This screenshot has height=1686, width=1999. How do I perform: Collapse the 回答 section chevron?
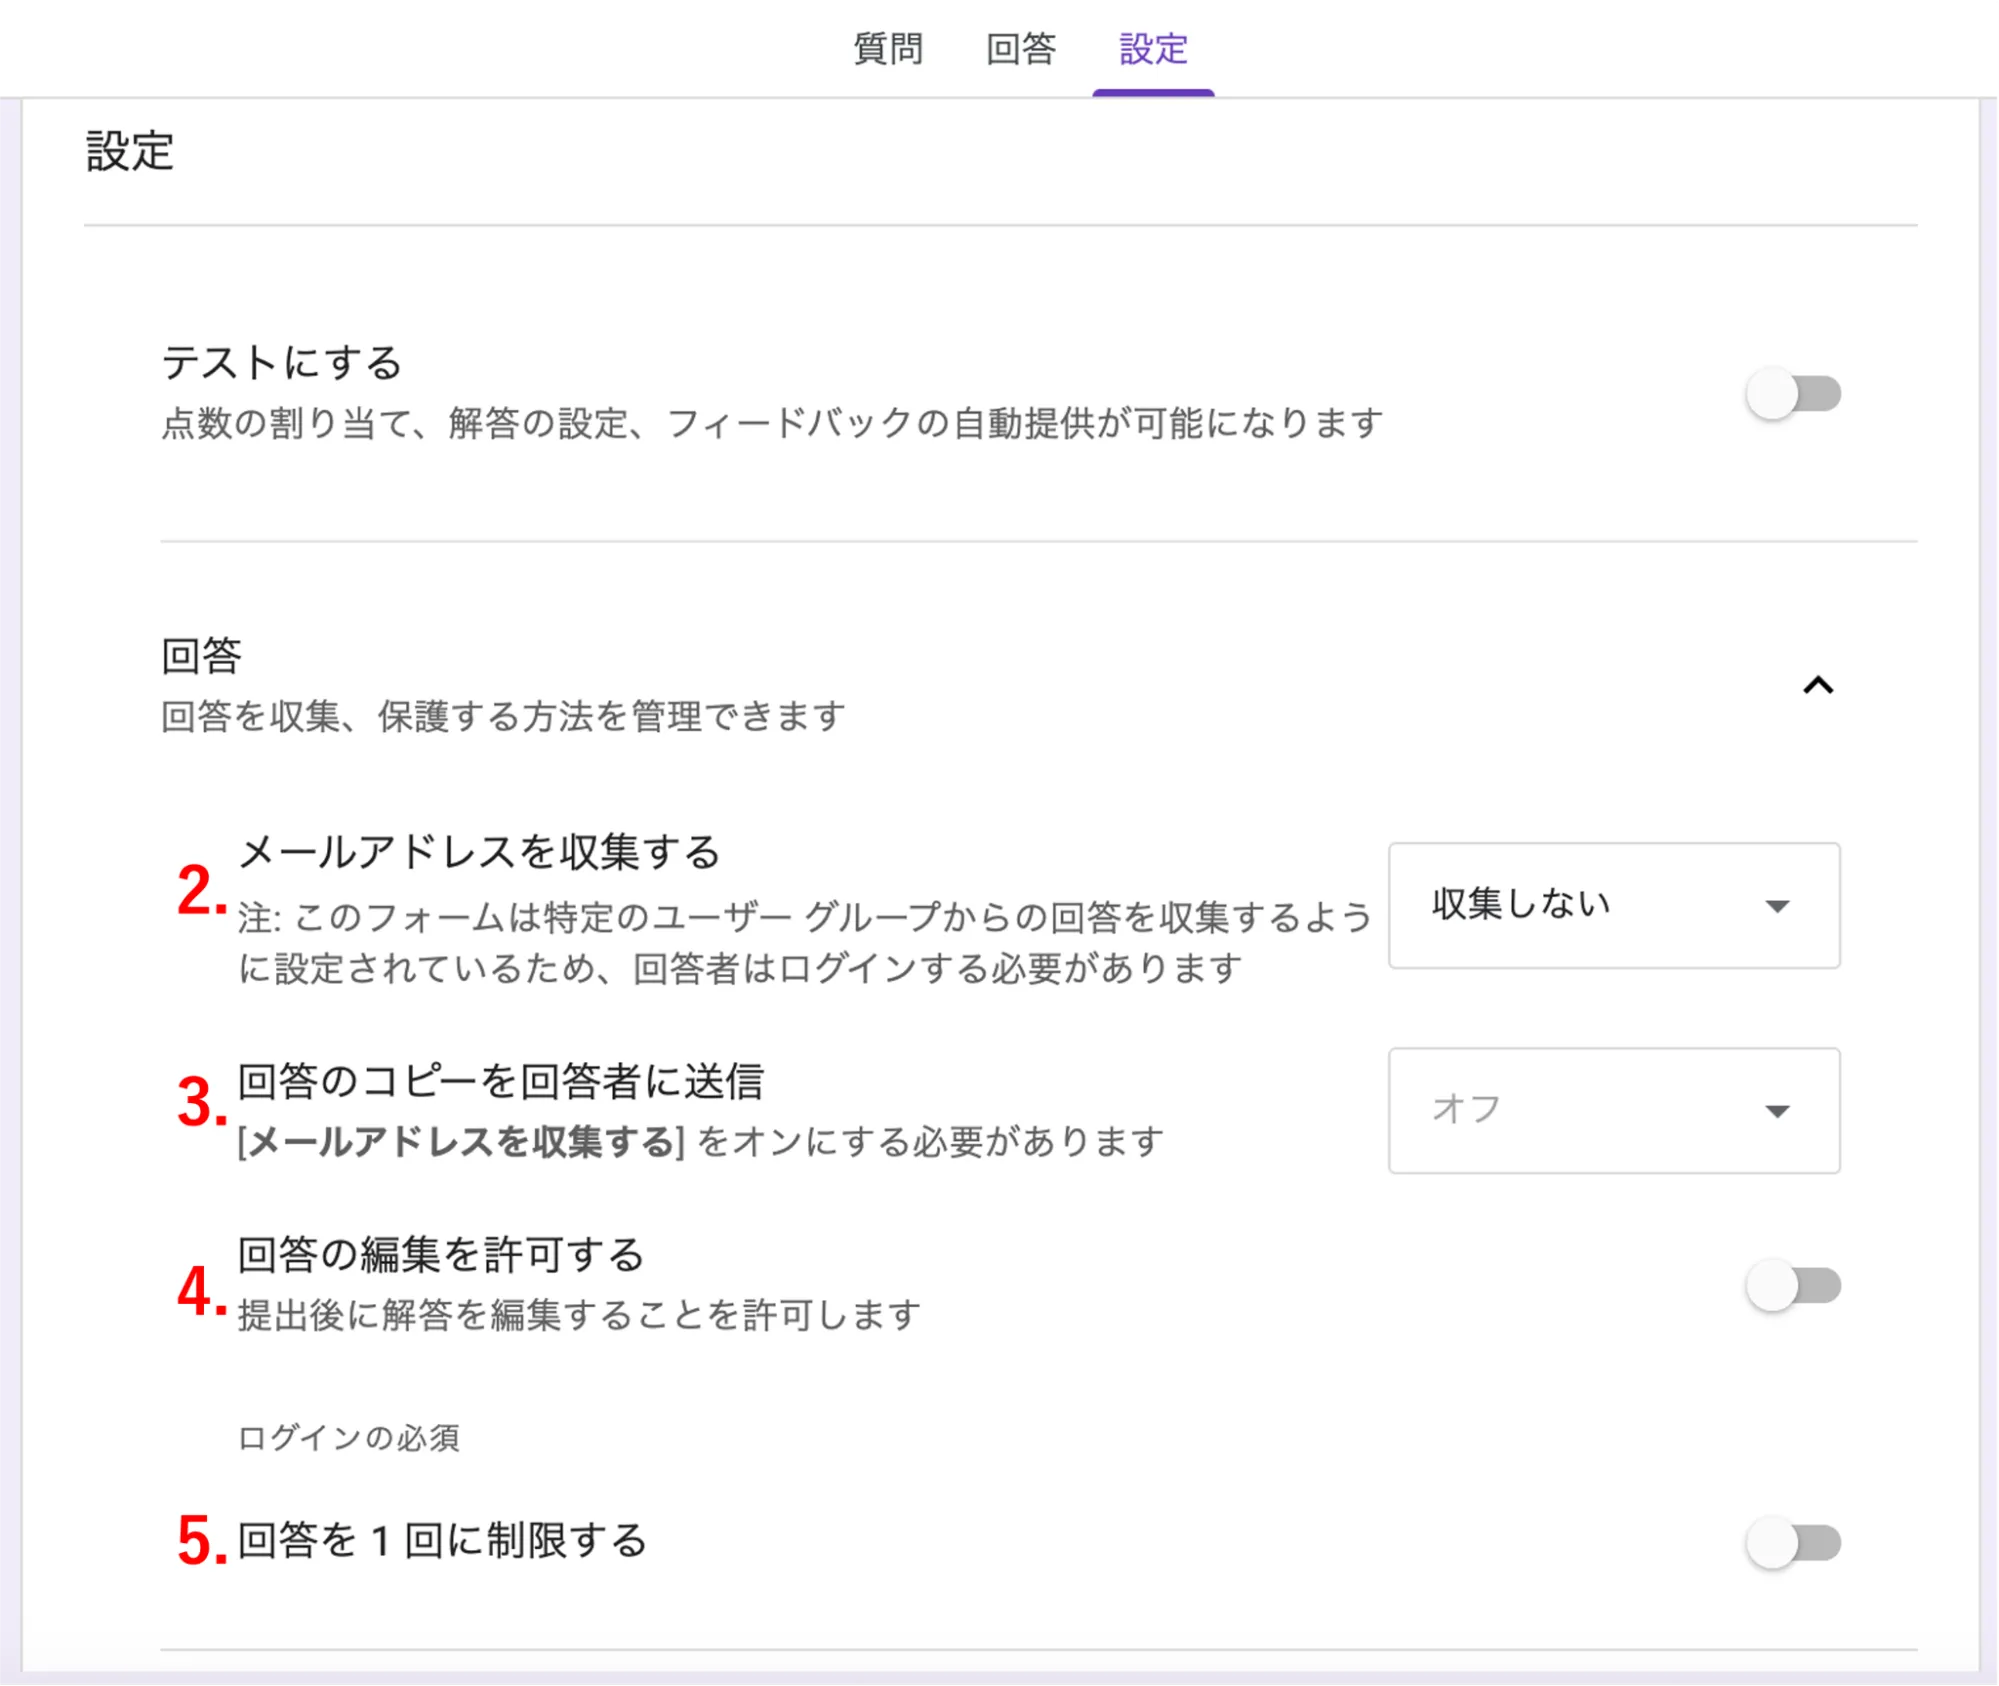[x=1817, y=686]
